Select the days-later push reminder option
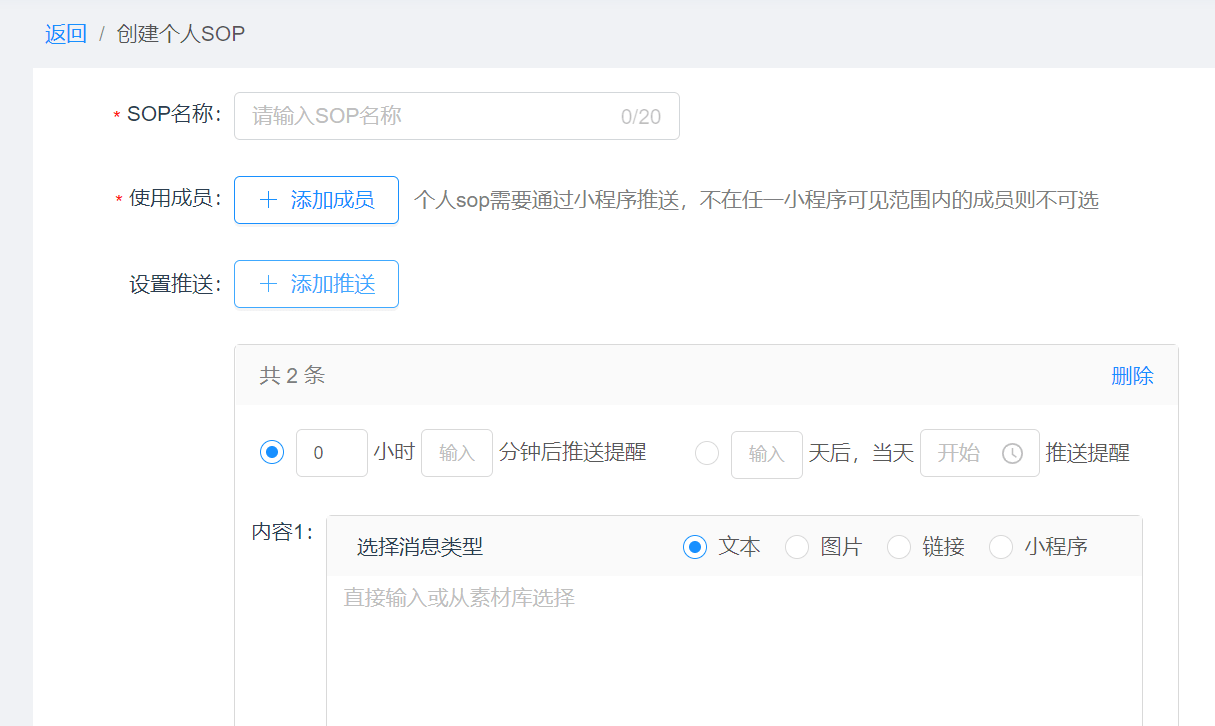The height and width of the screenshot is (726, 1215). (707, 452)
